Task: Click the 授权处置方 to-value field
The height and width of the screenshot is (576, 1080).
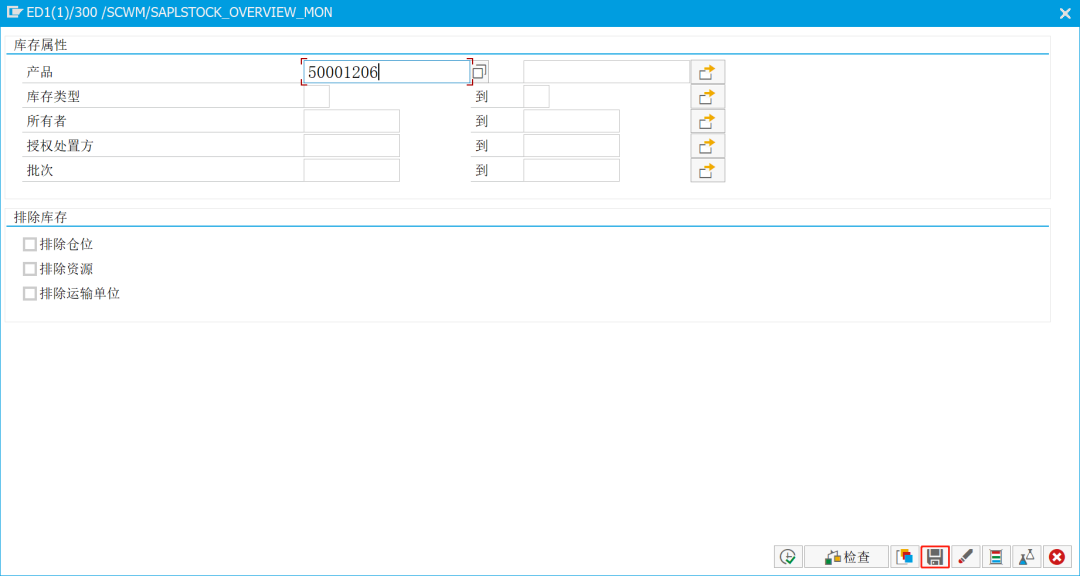Action: tap(571, 146)
